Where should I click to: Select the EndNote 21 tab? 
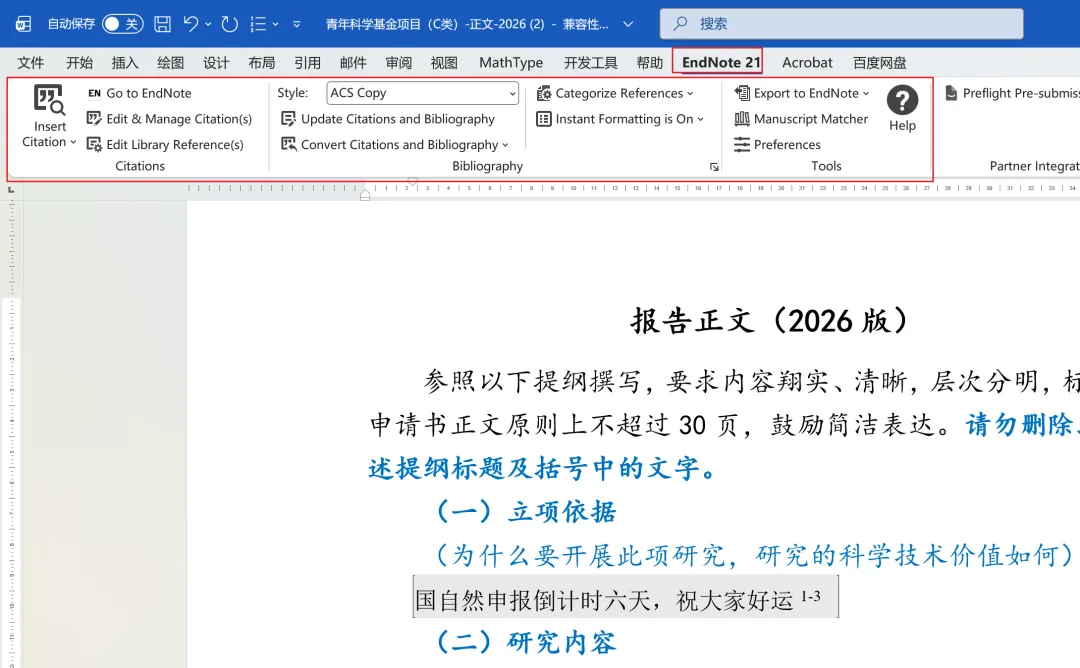point(721,63)
